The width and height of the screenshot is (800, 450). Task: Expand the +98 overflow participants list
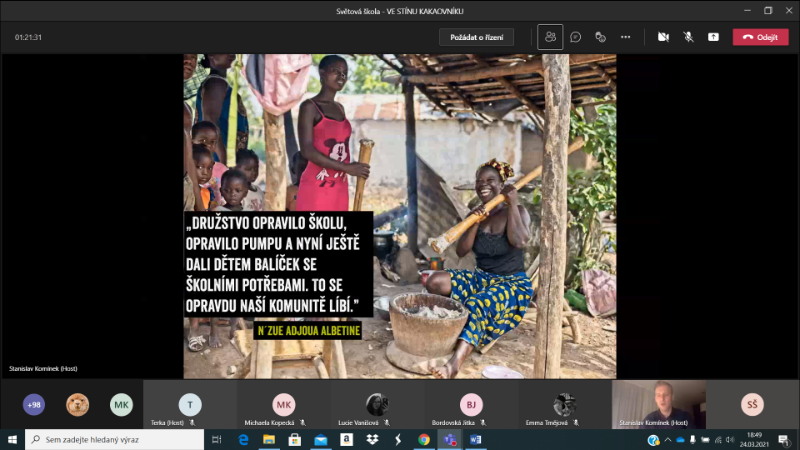[34, 404]
